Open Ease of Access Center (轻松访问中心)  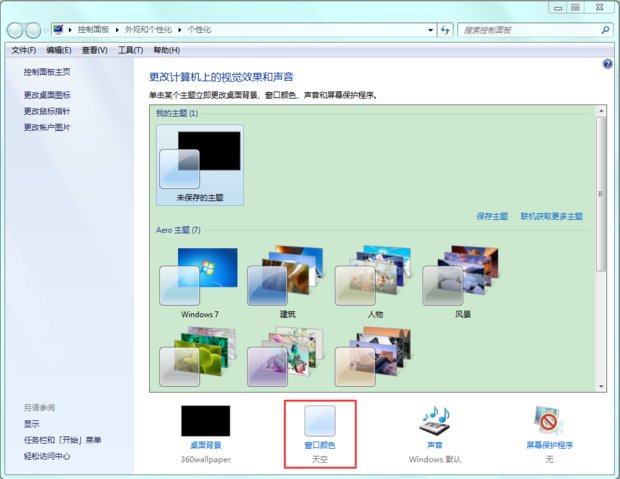tap(47, 456)
